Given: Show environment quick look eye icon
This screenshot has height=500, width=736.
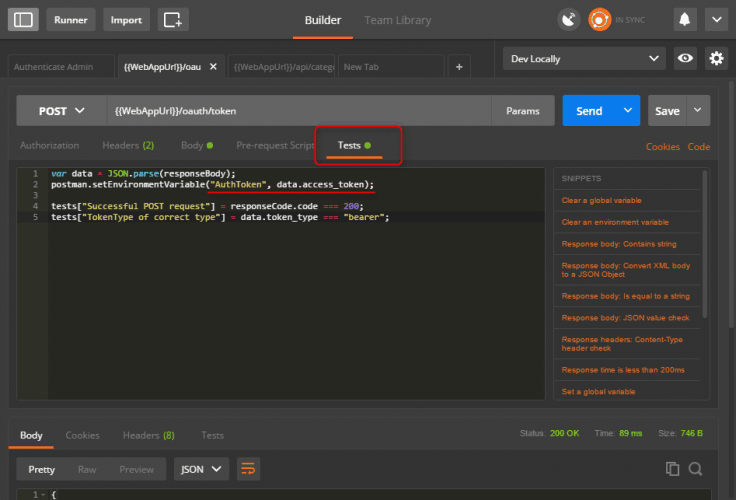Looking at the screenshot, I should [685, 59].
